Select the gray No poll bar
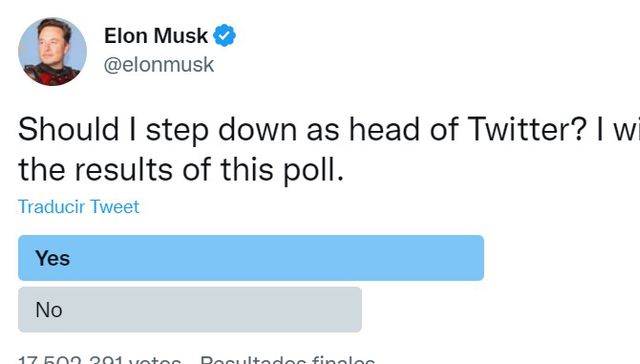This screenshot has height=364, width=640. click(x=190, y=309)
